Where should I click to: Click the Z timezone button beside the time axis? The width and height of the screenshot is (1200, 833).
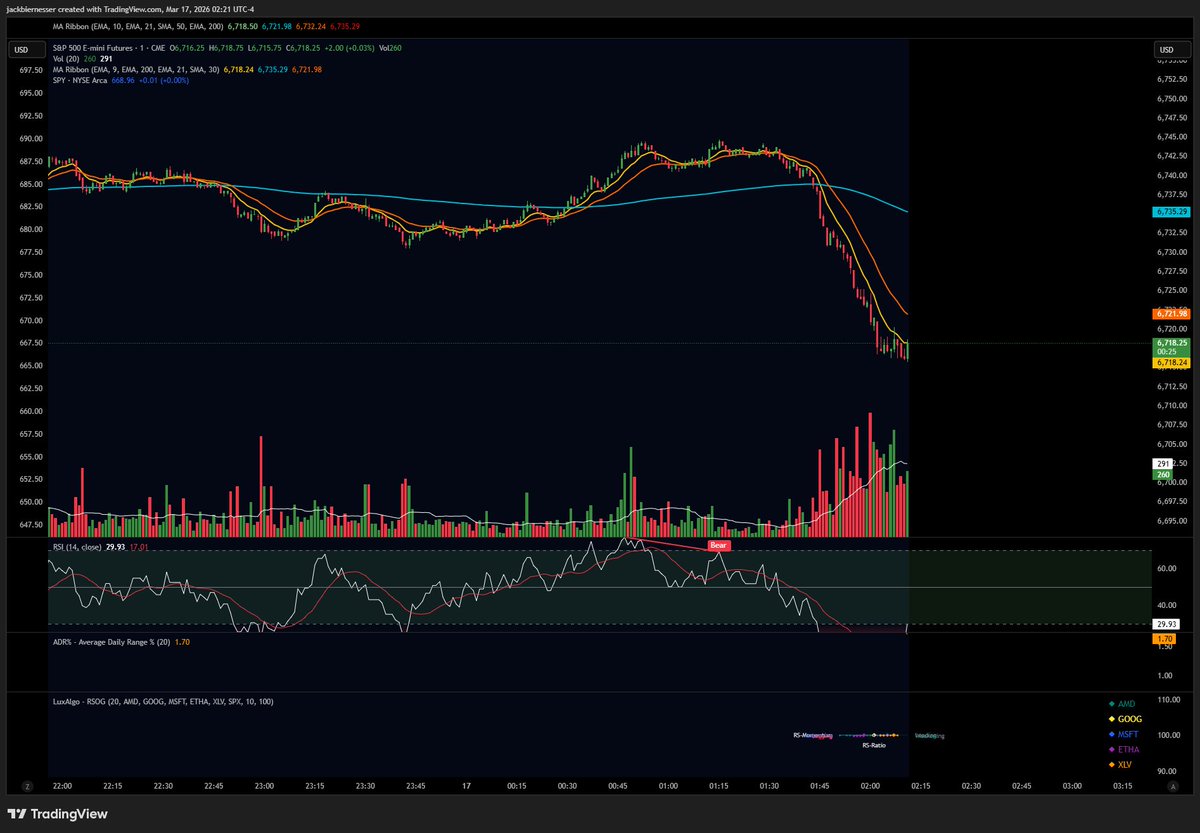coord(28,787)
